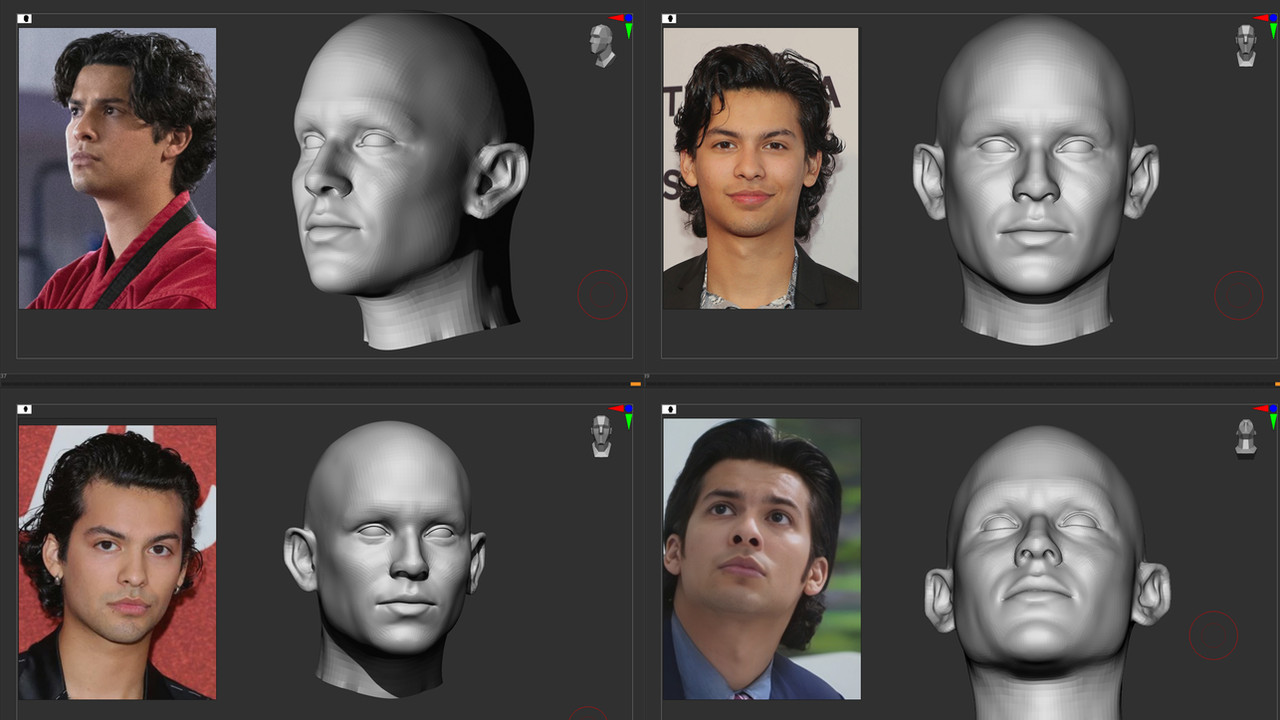
Task: Click the XYZ axis gizmo in top-right viewport
Action: pyautogui.click(x=1268, y=24)
